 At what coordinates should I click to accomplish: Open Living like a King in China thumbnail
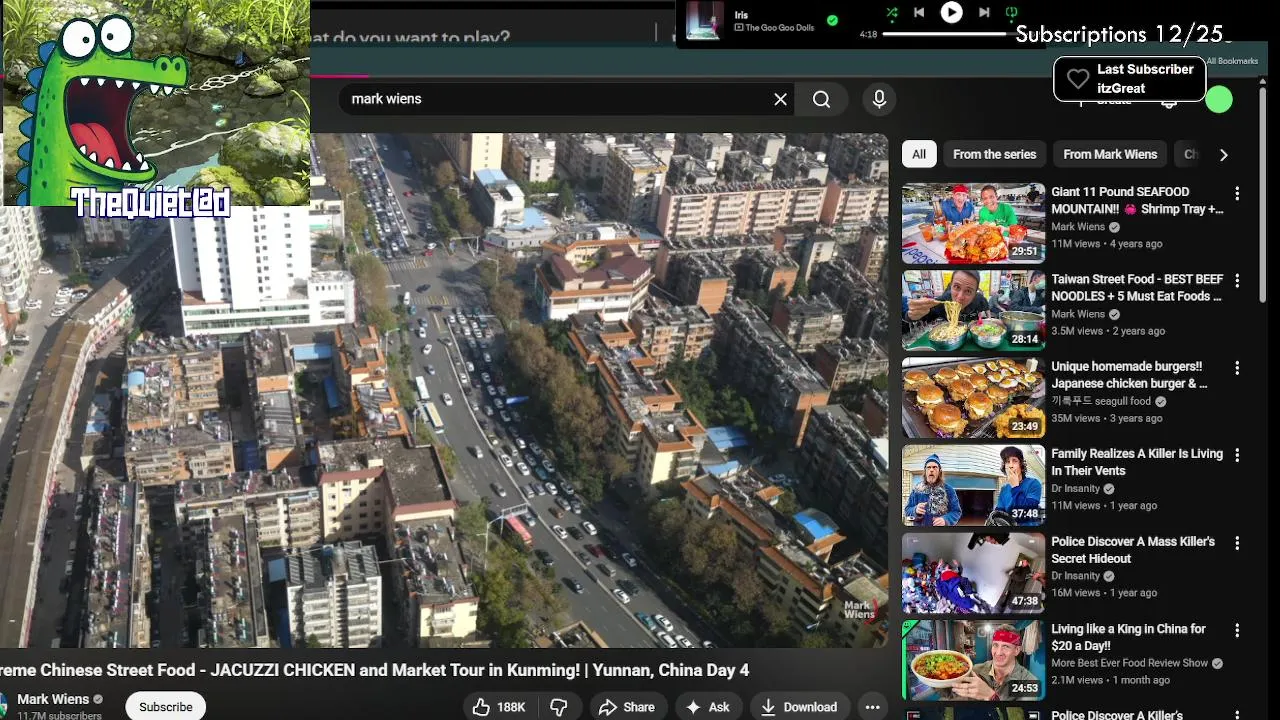coord(973,660)
